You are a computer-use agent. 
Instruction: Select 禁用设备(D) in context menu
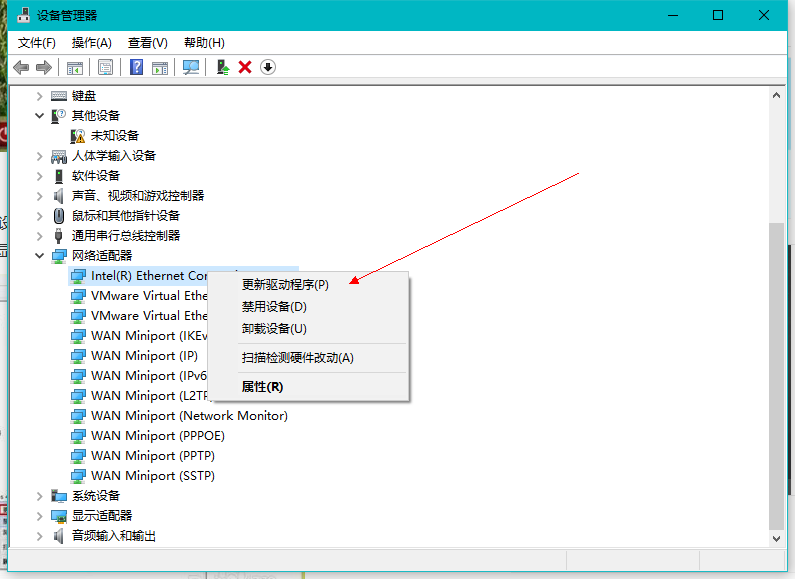274,307
